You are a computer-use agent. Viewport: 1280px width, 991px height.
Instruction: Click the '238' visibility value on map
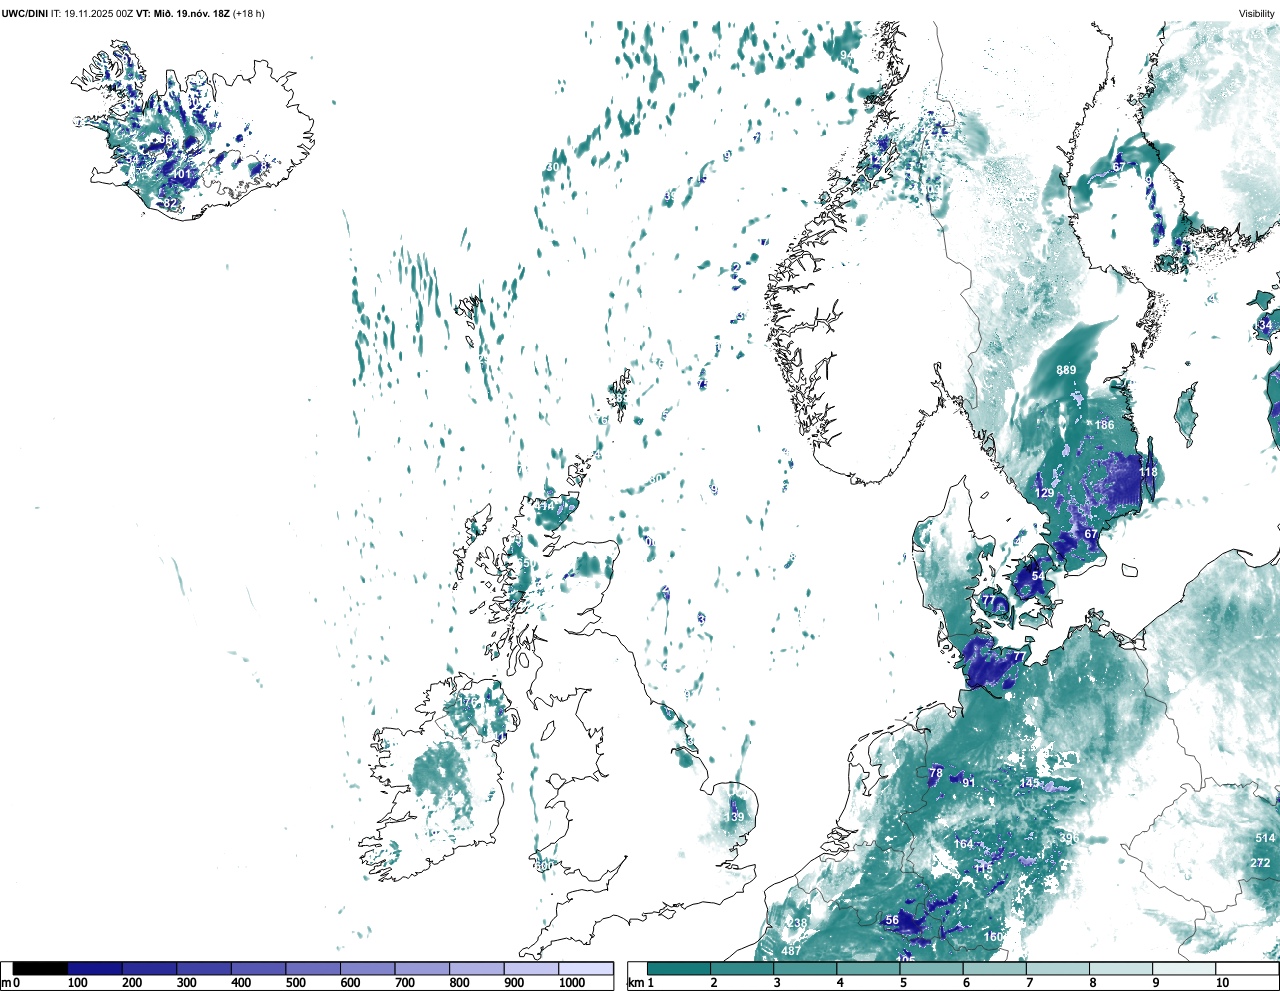[797, 923]
